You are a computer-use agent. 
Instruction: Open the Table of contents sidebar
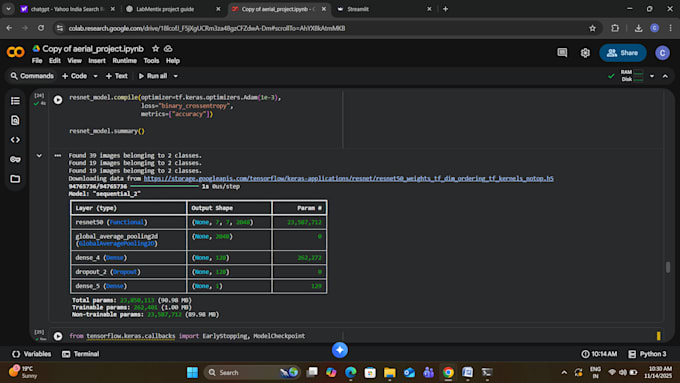(x=15, y=101)
